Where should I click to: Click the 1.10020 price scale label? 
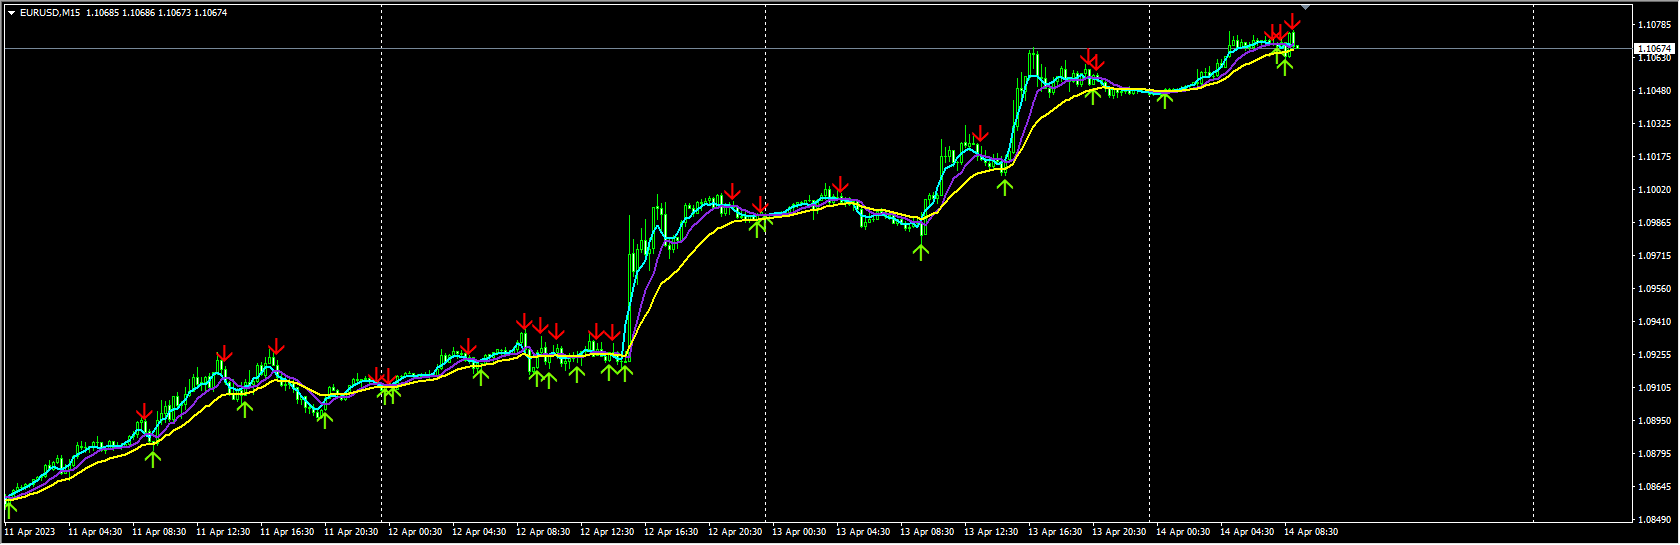pos(1654,190)
